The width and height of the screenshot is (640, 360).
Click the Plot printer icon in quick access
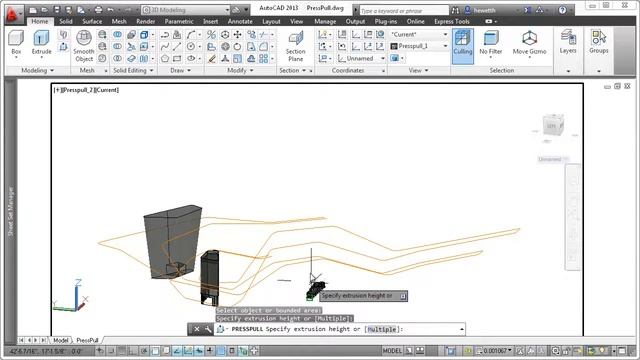98,10
